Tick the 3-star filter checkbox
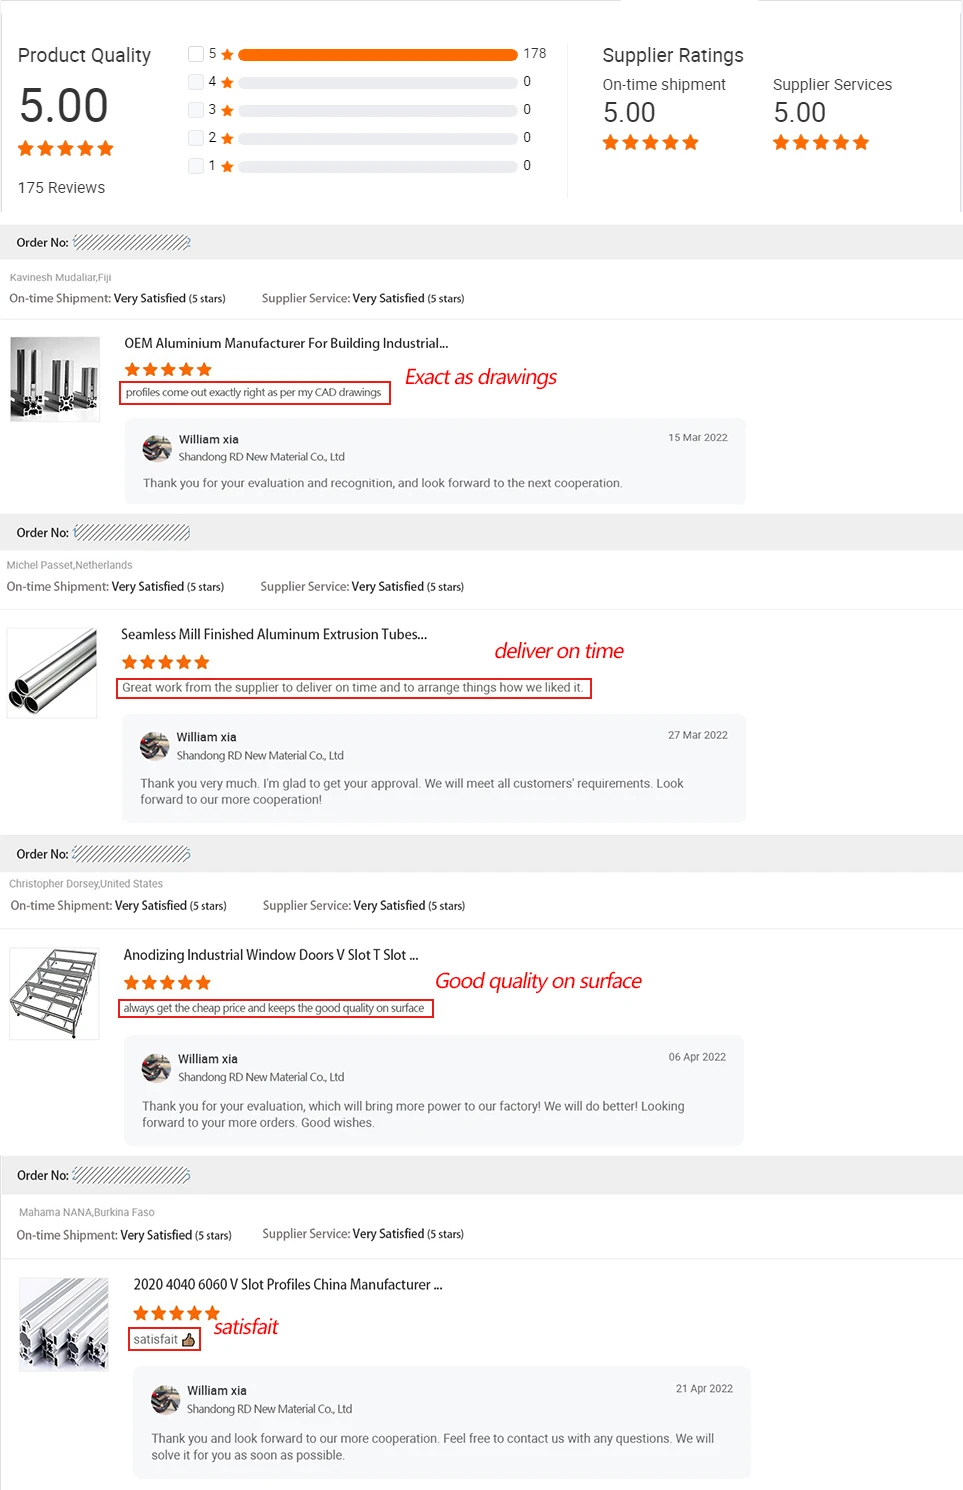This screenshot has height=1490, width=963. 196,110
